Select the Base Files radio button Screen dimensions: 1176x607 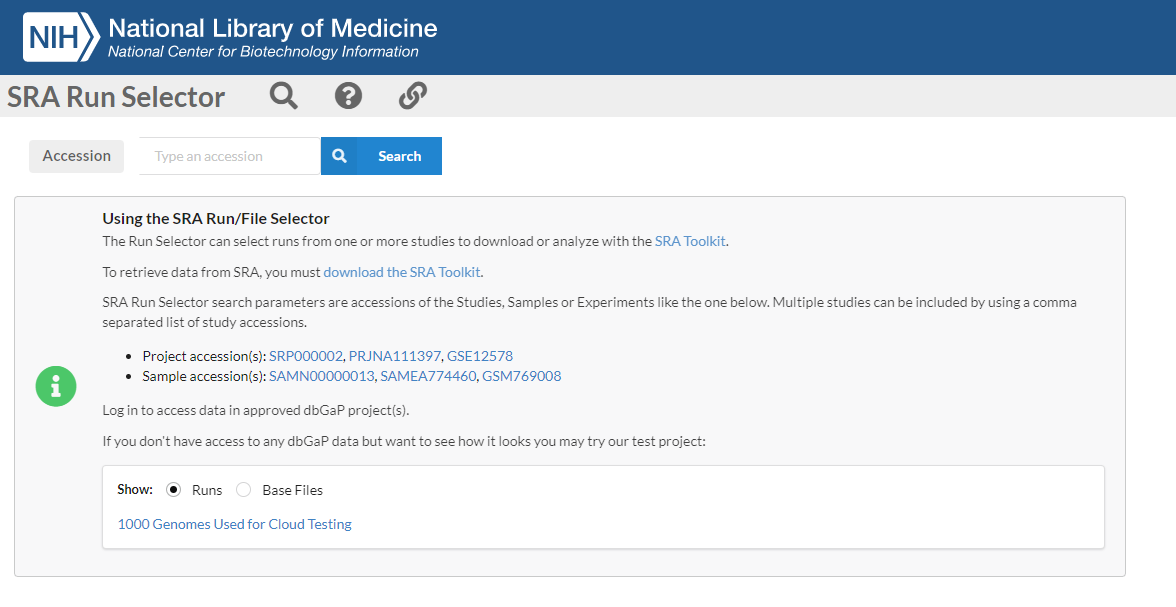[244, 490]
